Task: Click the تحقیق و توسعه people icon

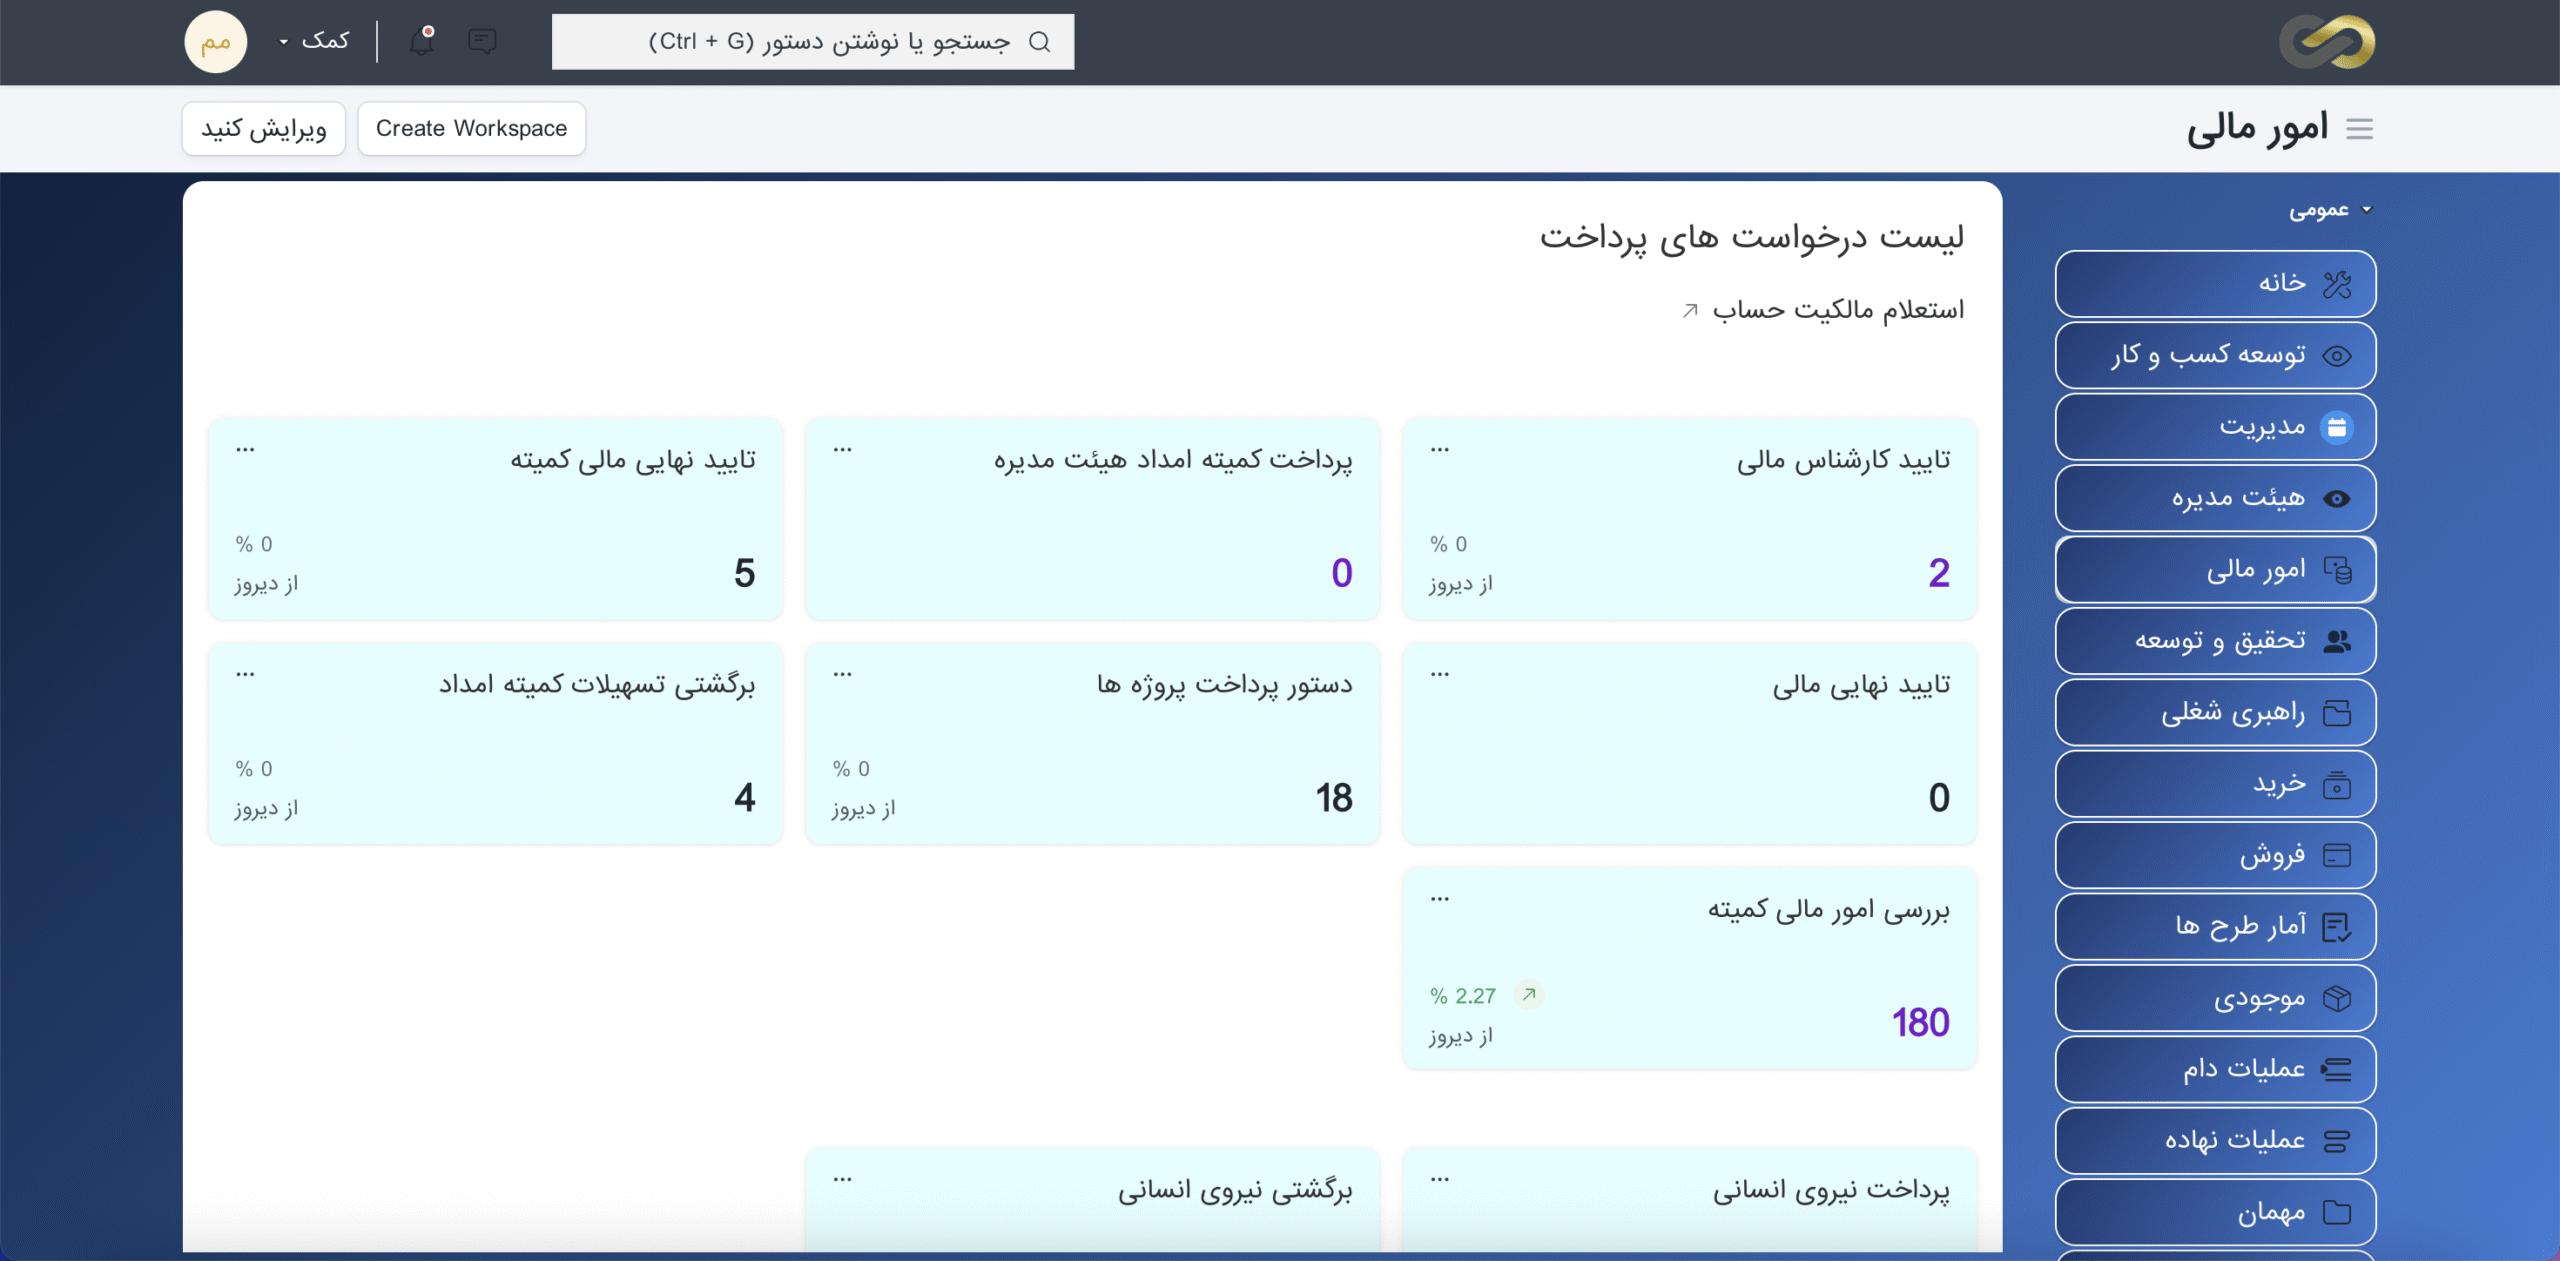Action: pyautogui.click(x=2337, y=641)
